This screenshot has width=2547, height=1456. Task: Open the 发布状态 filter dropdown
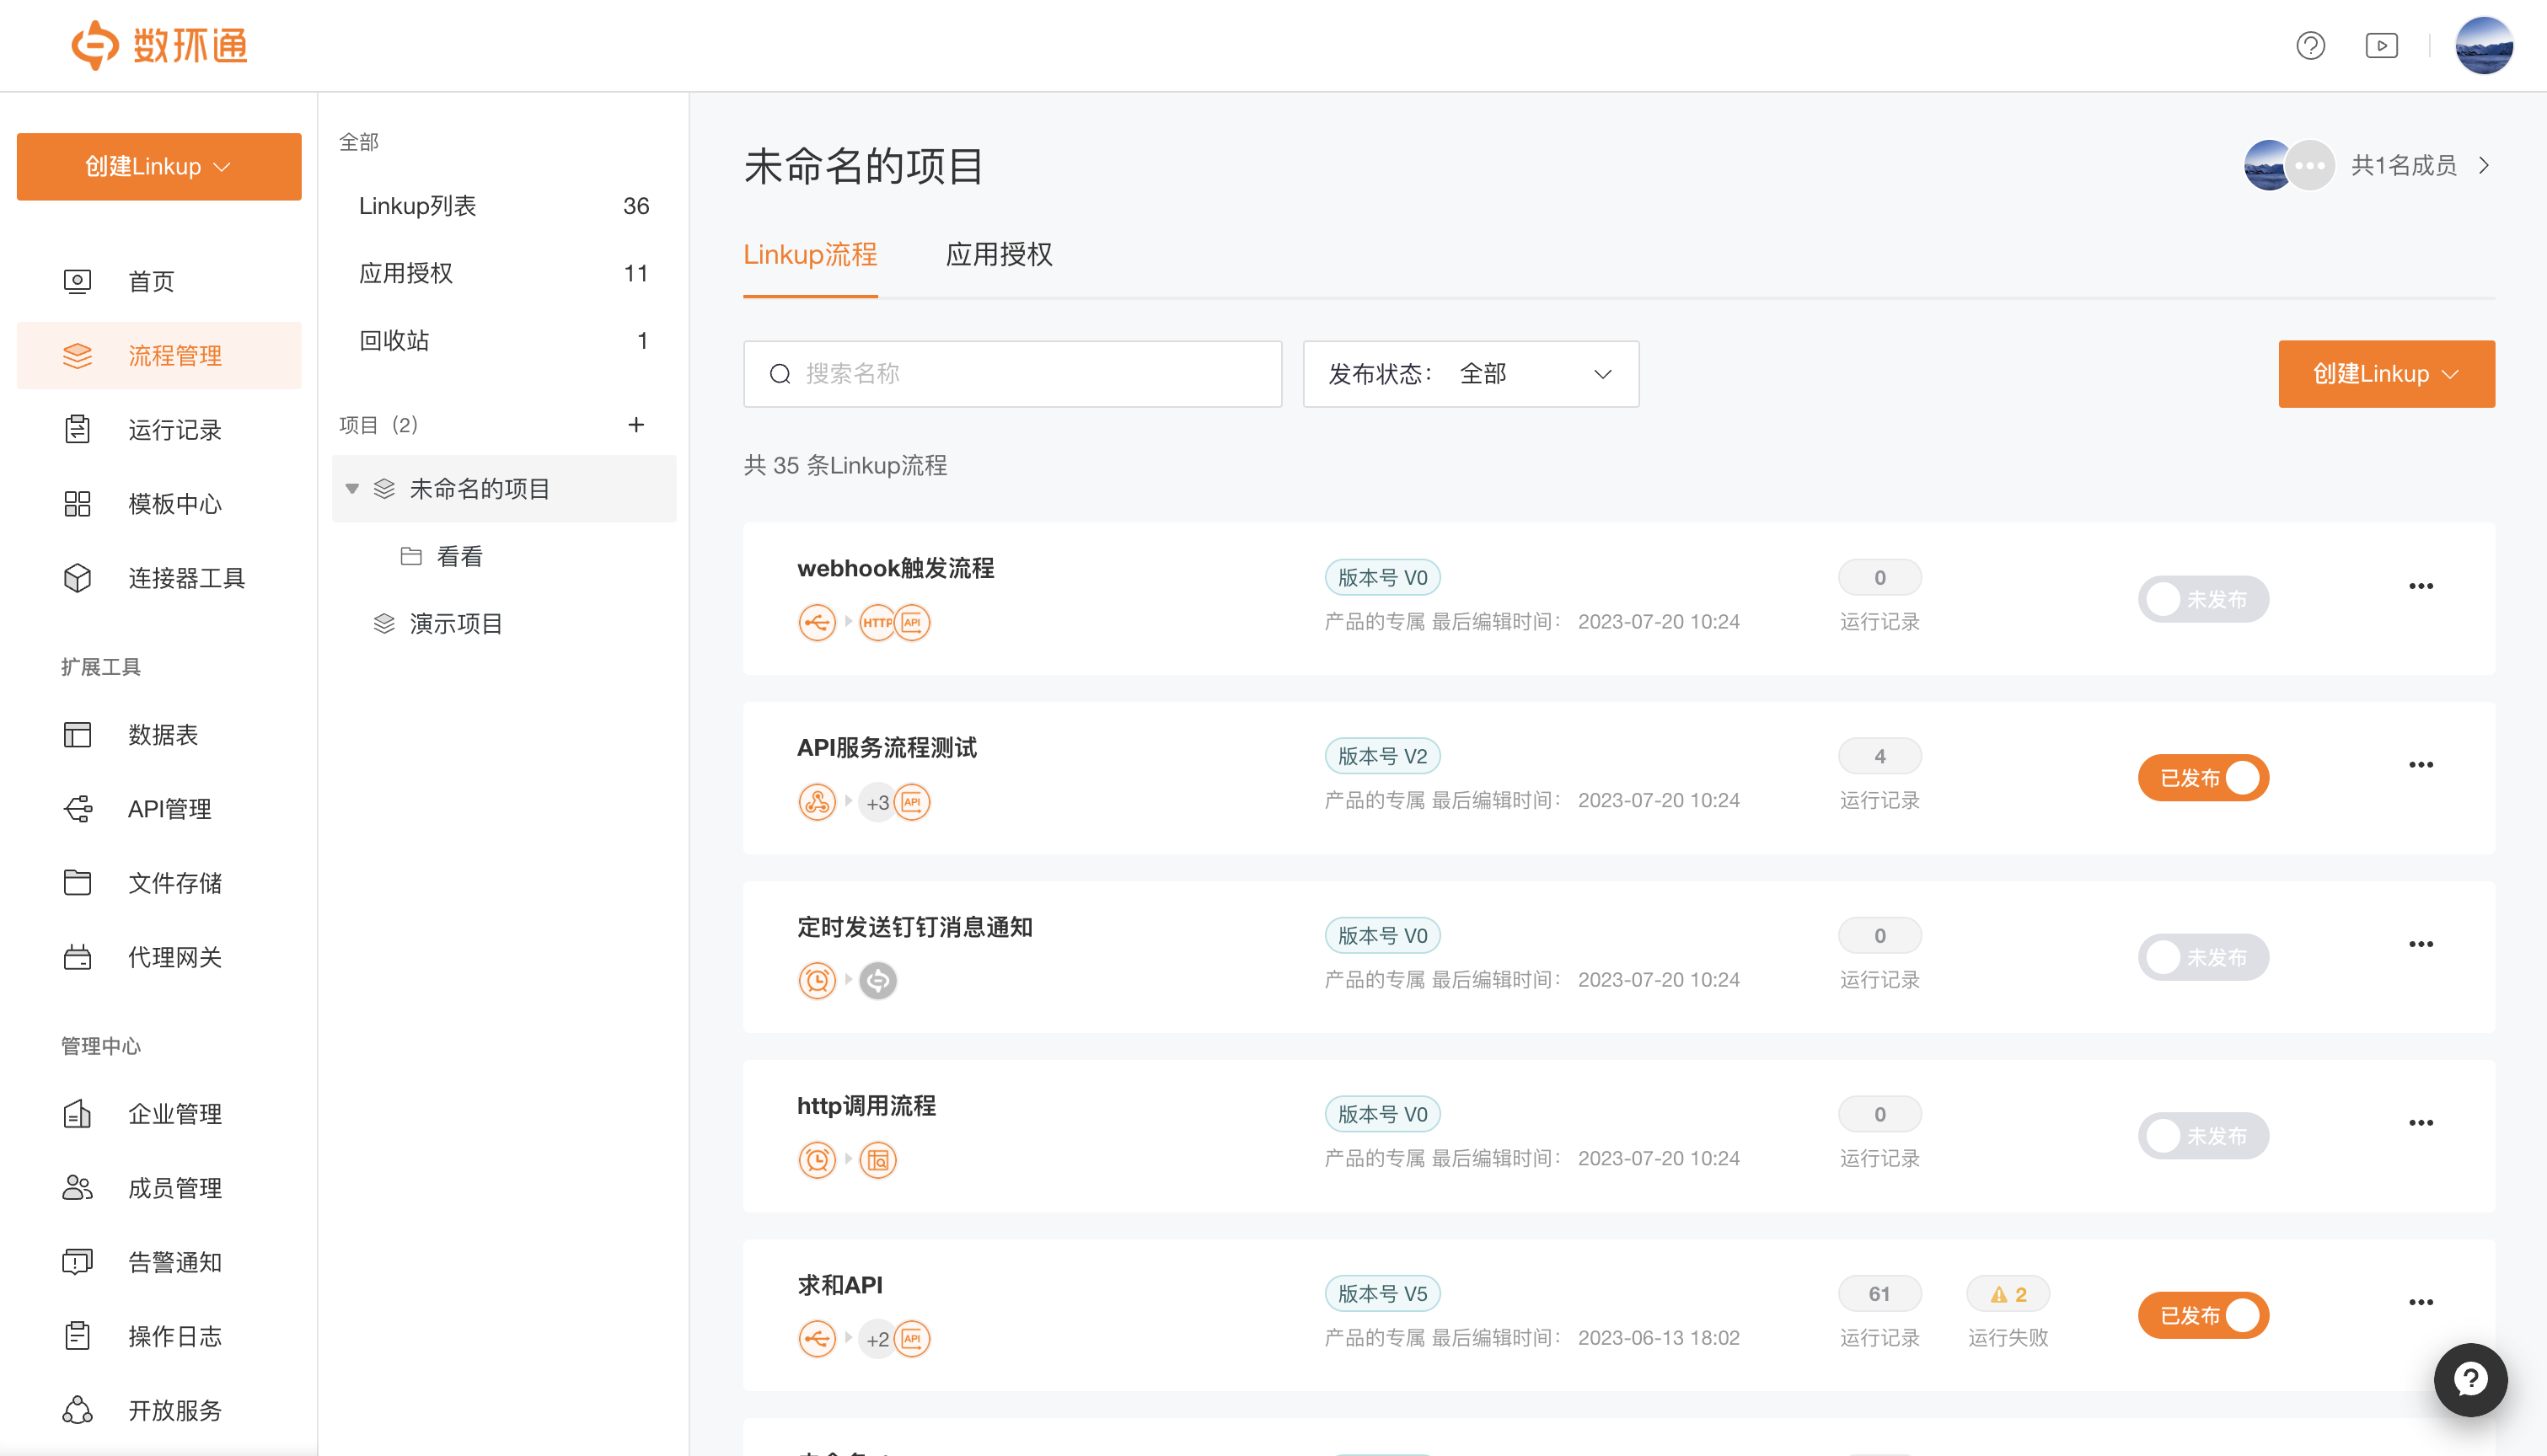click(1470, 373)
